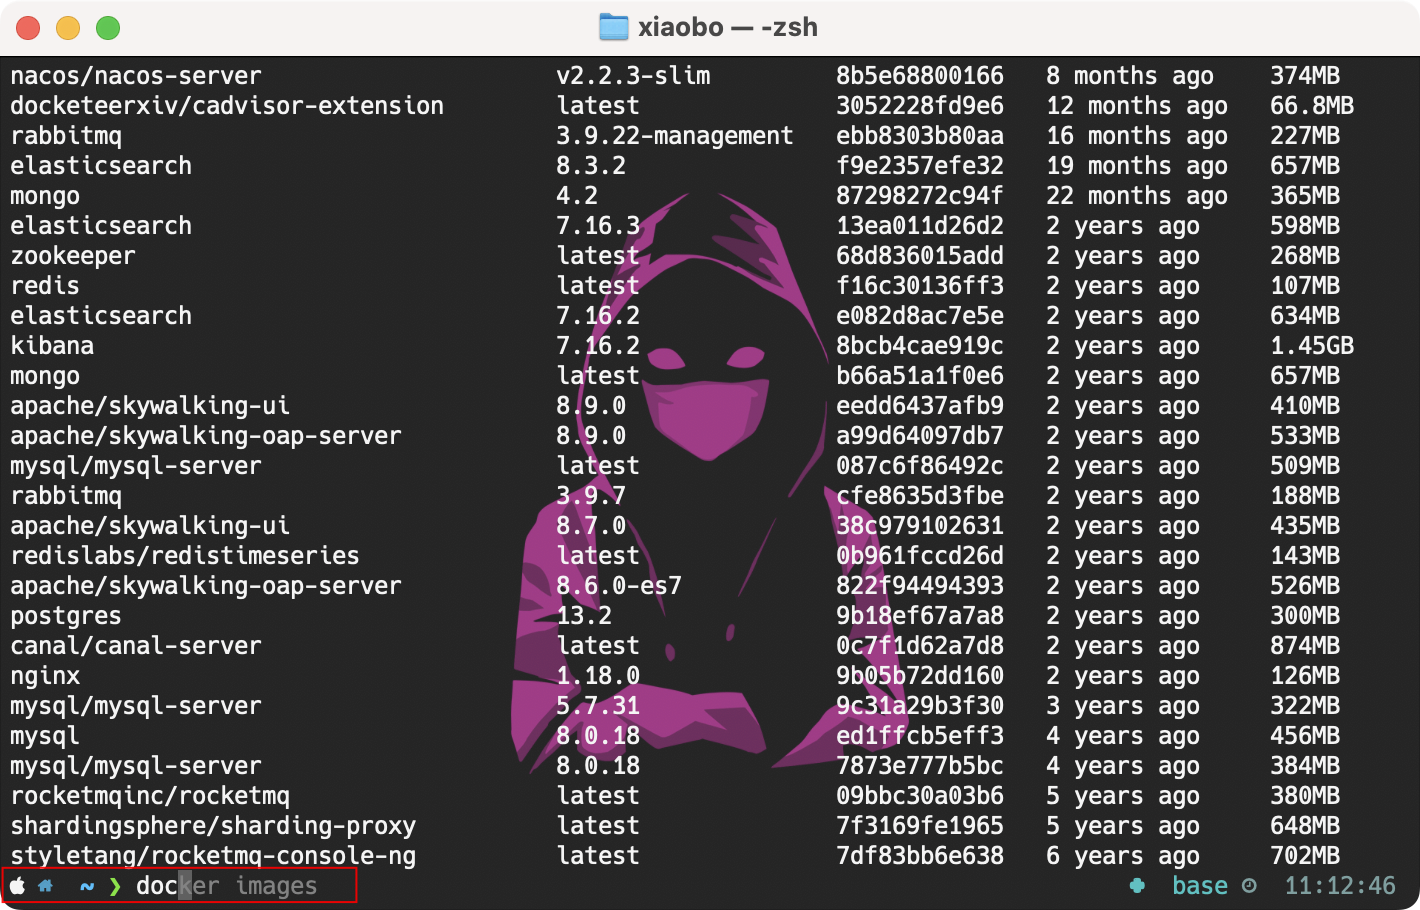Click size '66.8MB'
The height and width of the screenshot is (910, 1420).
tap(1312, 106)
